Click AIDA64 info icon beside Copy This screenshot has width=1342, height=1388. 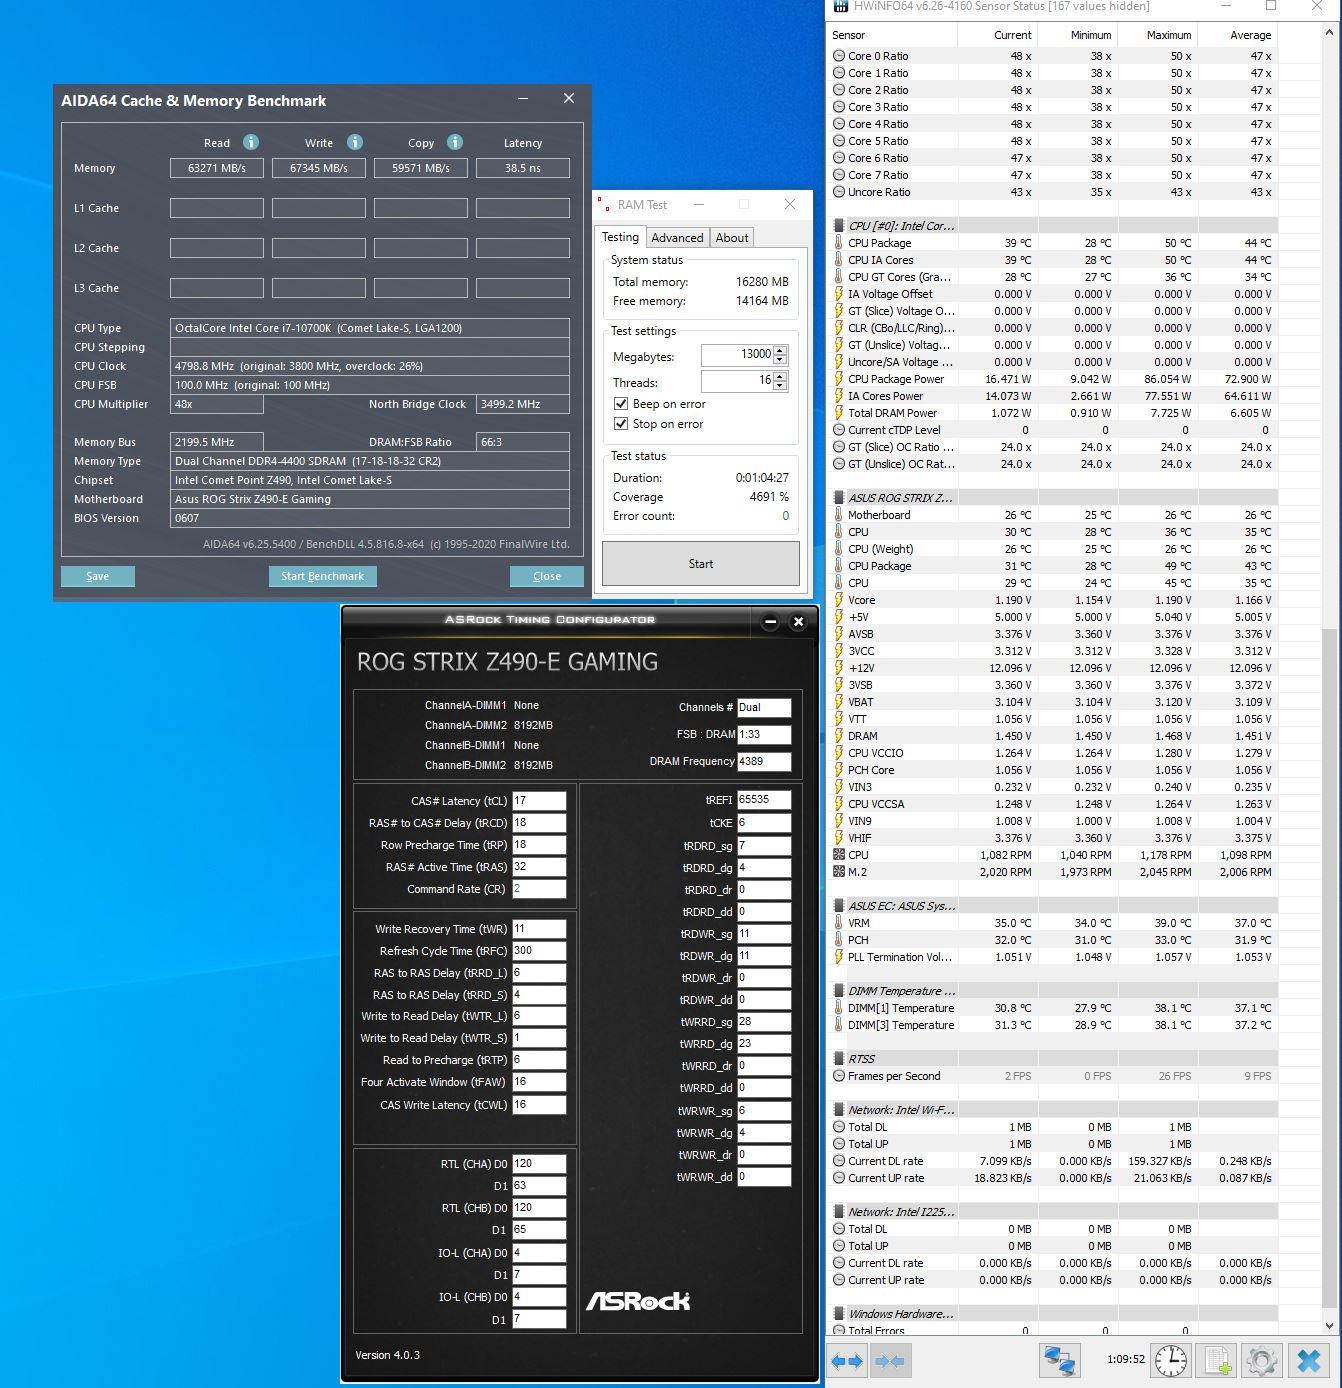[455, 142]
